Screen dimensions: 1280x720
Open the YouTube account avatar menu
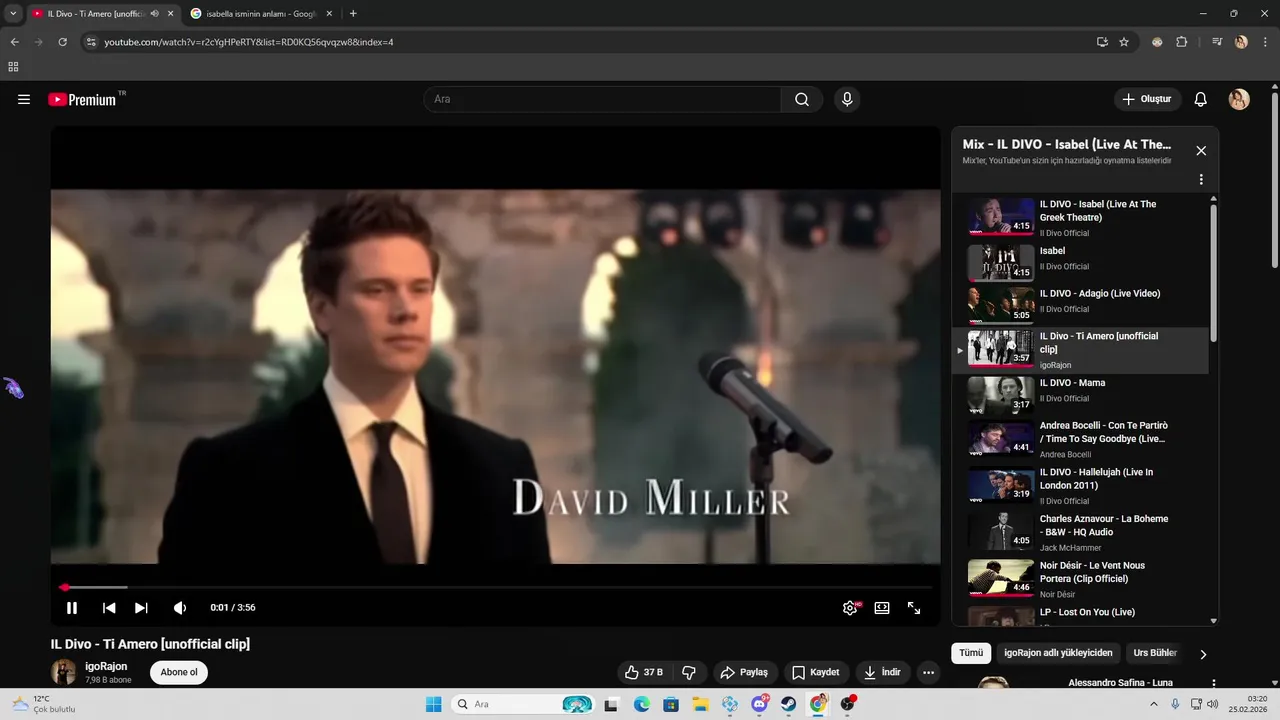pyautogui.click(x=1239, y=99)
